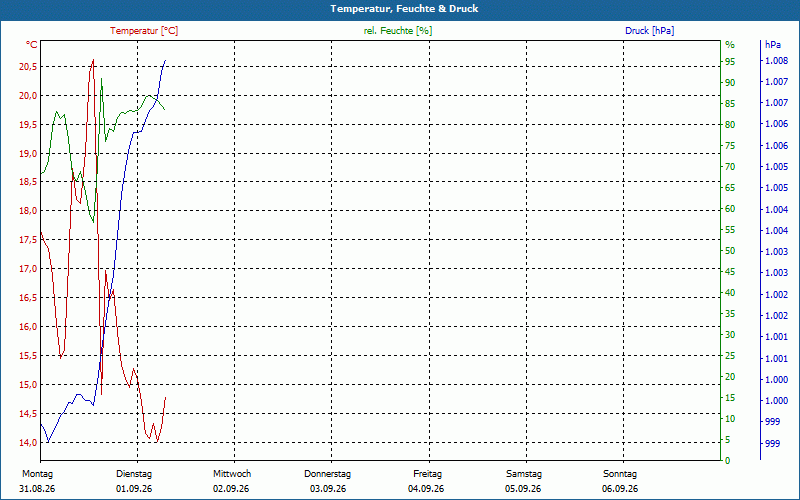Click the Donnerstag day label

[x=328, y=474]
